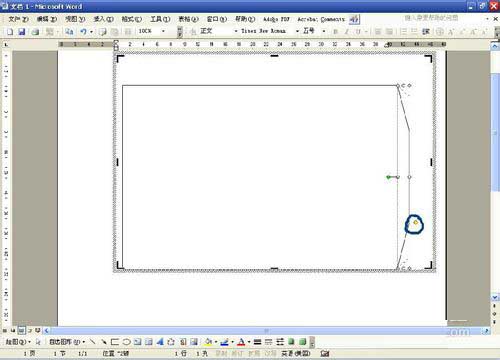
Task: Open the 正文 style dropdown
Action: point(236,31)
